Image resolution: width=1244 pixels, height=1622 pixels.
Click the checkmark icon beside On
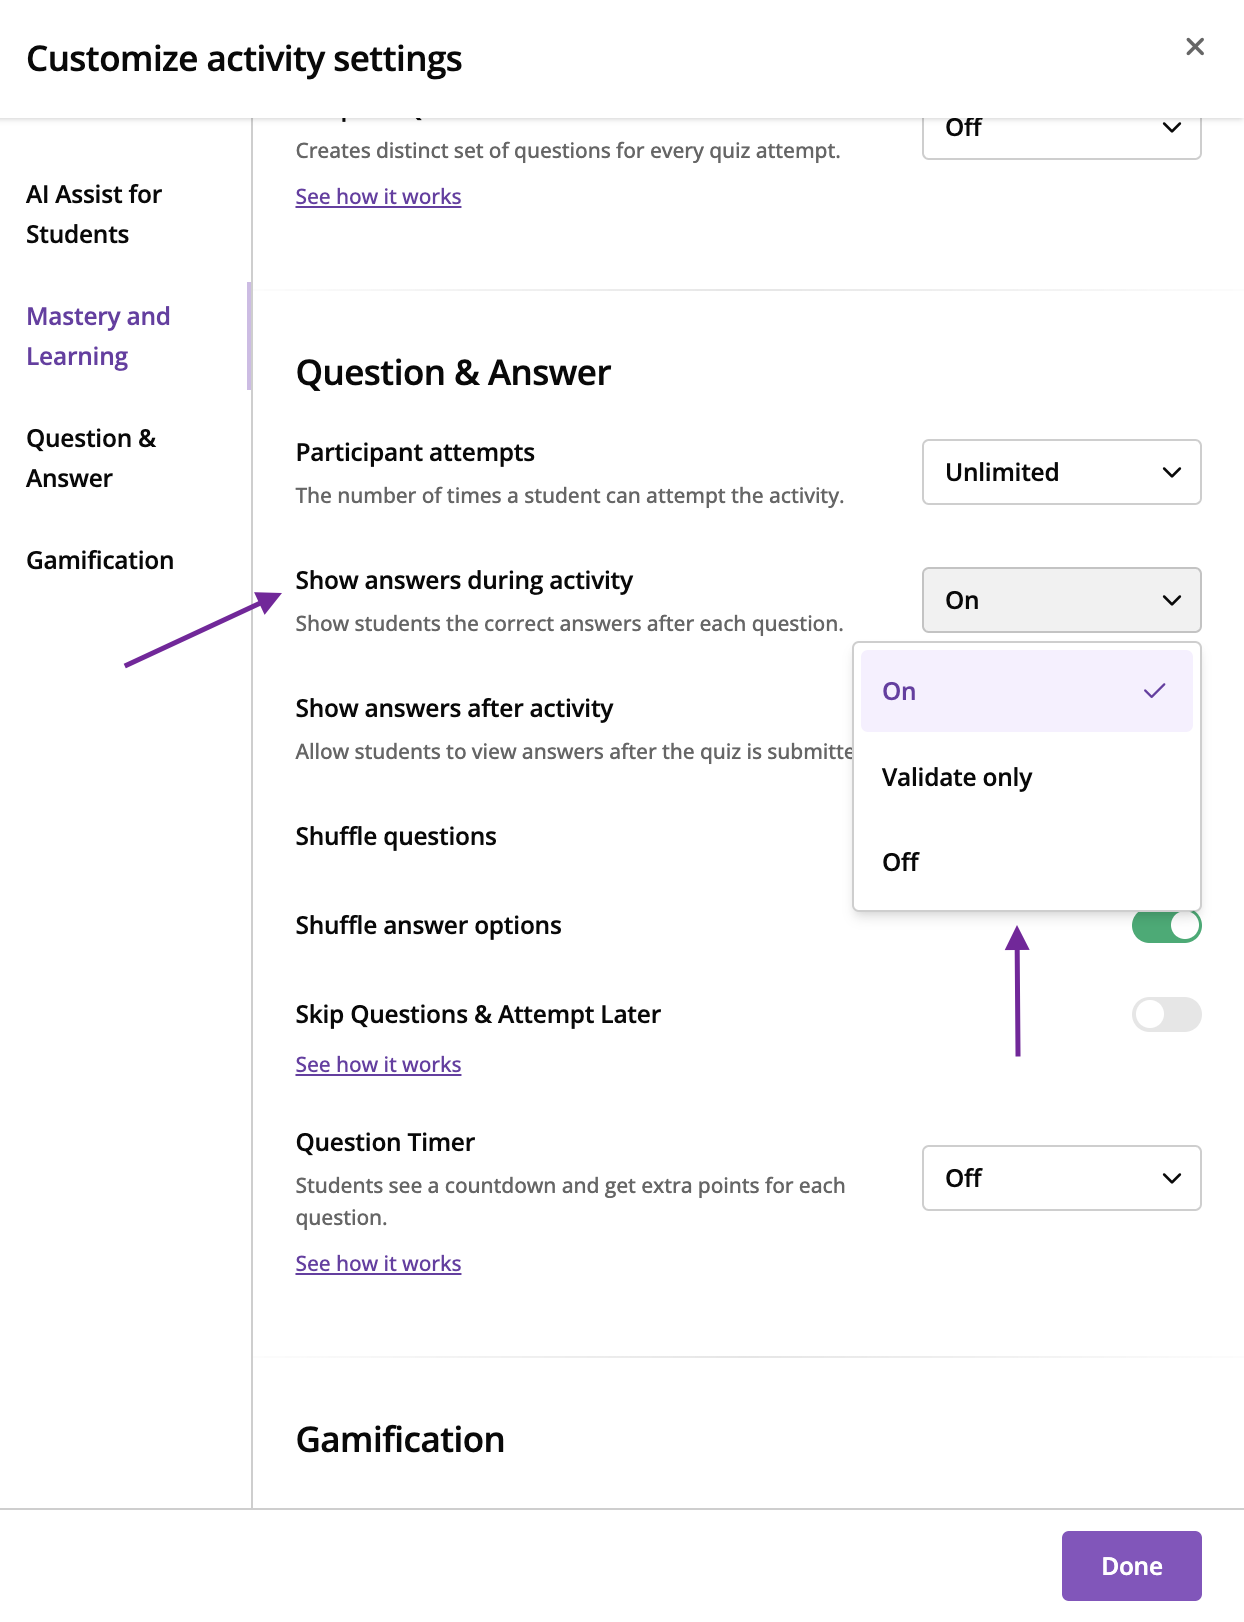1154,691
